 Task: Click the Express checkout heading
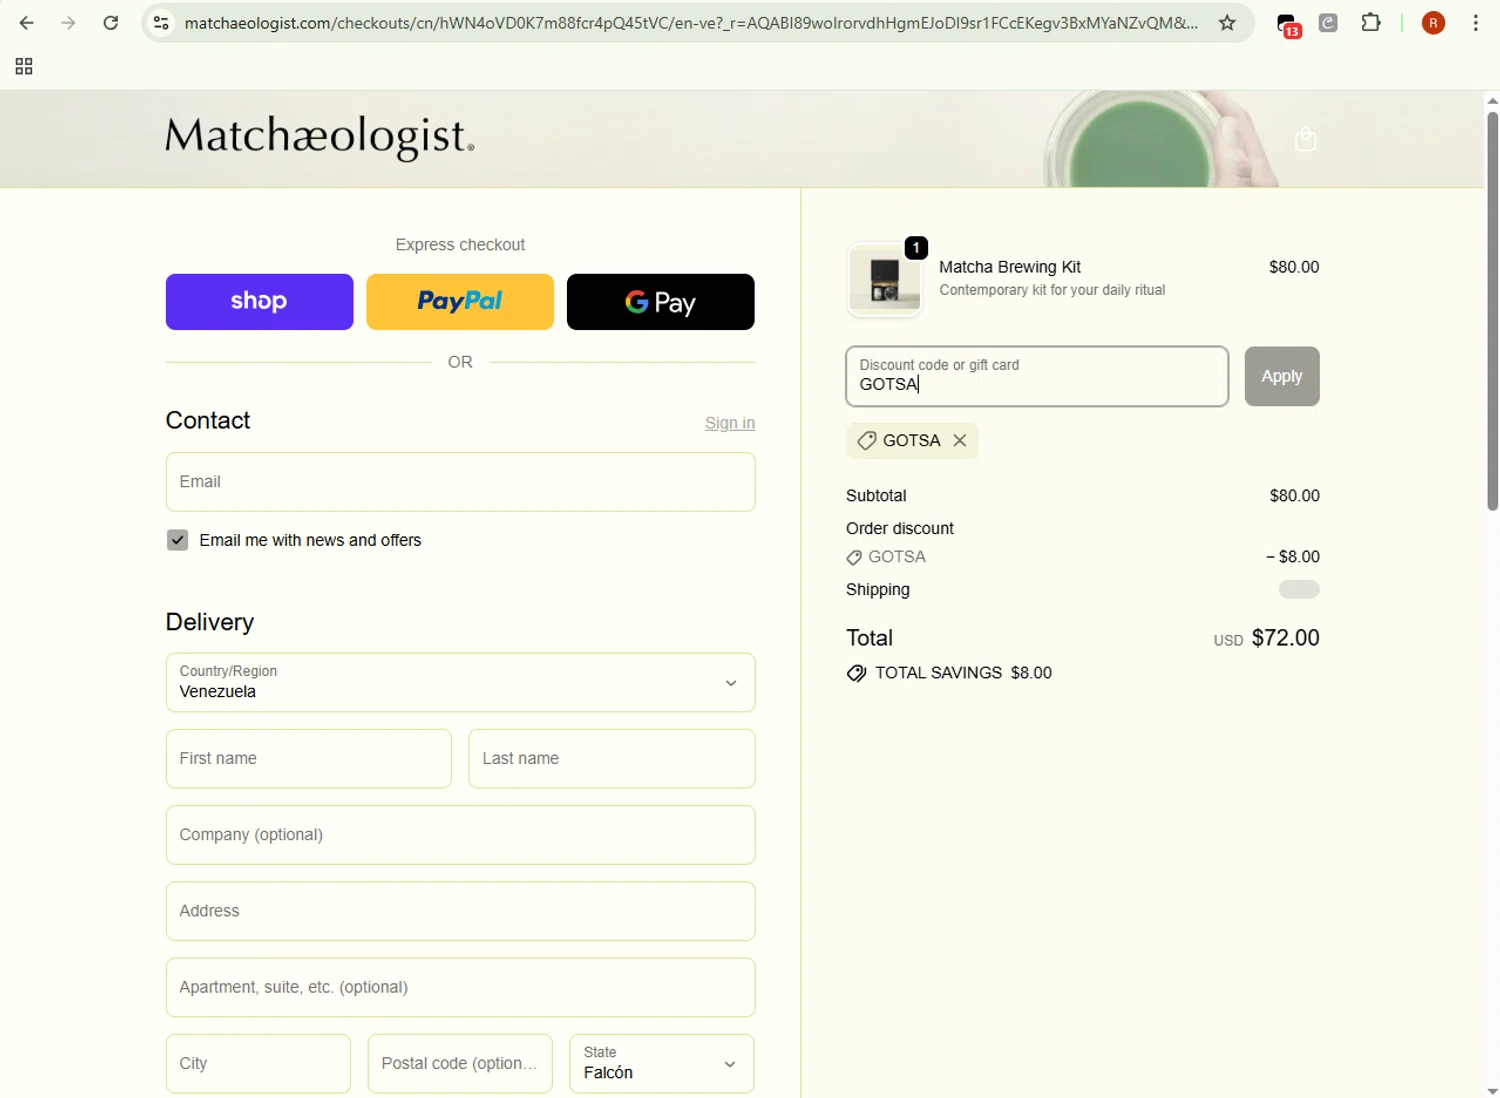(460, 245)
